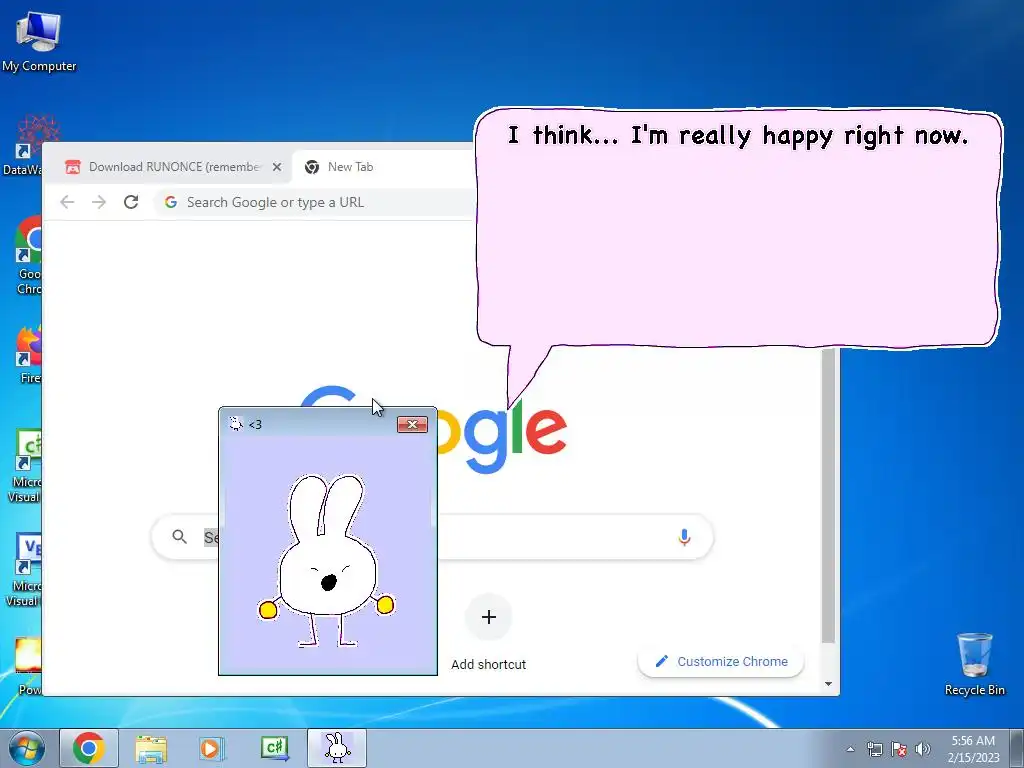The height and width of the screenshot is (768, 1024).
Task: Open Action Center flag icon
Action: click(x=899, y=749)
